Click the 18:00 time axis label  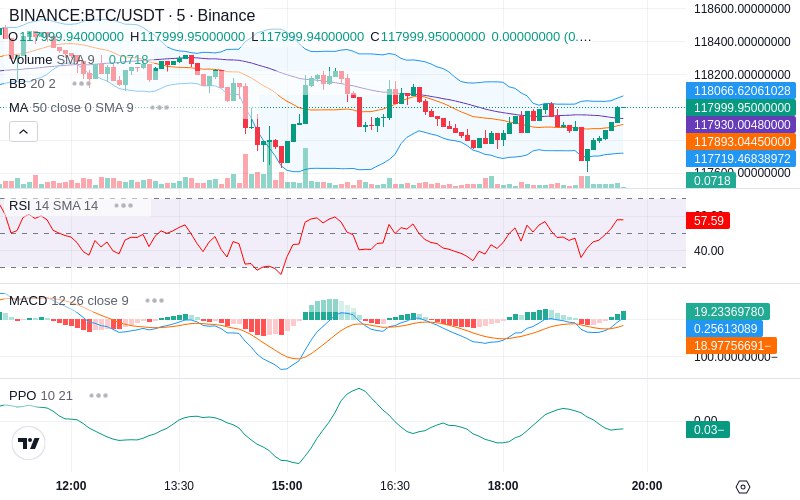click(x=503, y=486)
